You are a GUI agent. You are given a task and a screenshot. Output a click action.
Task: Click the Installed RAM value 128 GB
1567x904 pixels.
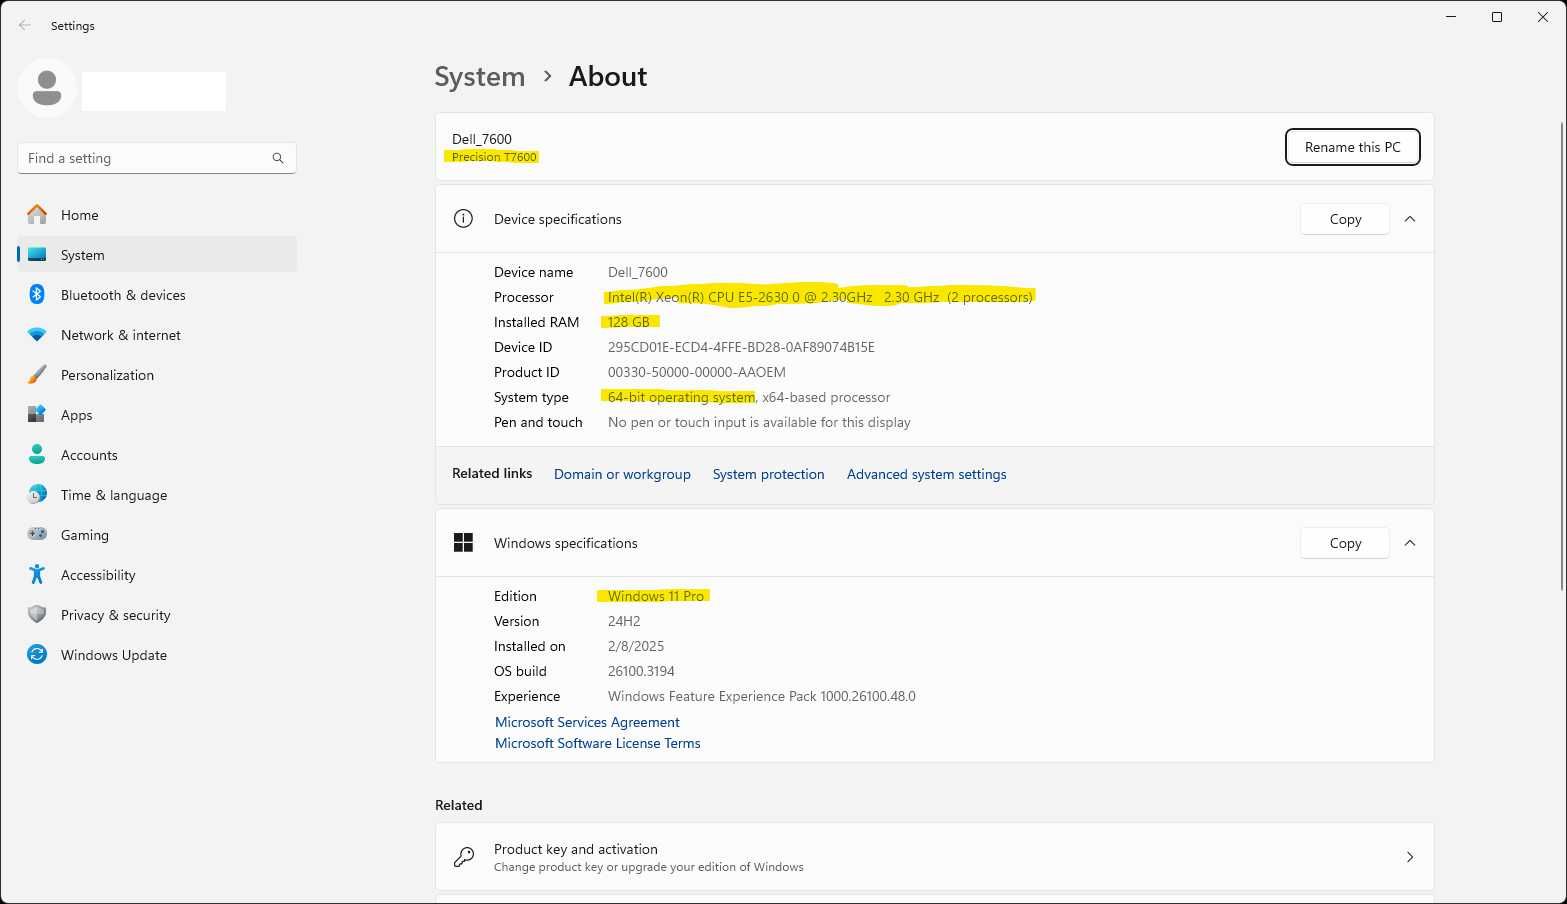[x=628, y=322]
